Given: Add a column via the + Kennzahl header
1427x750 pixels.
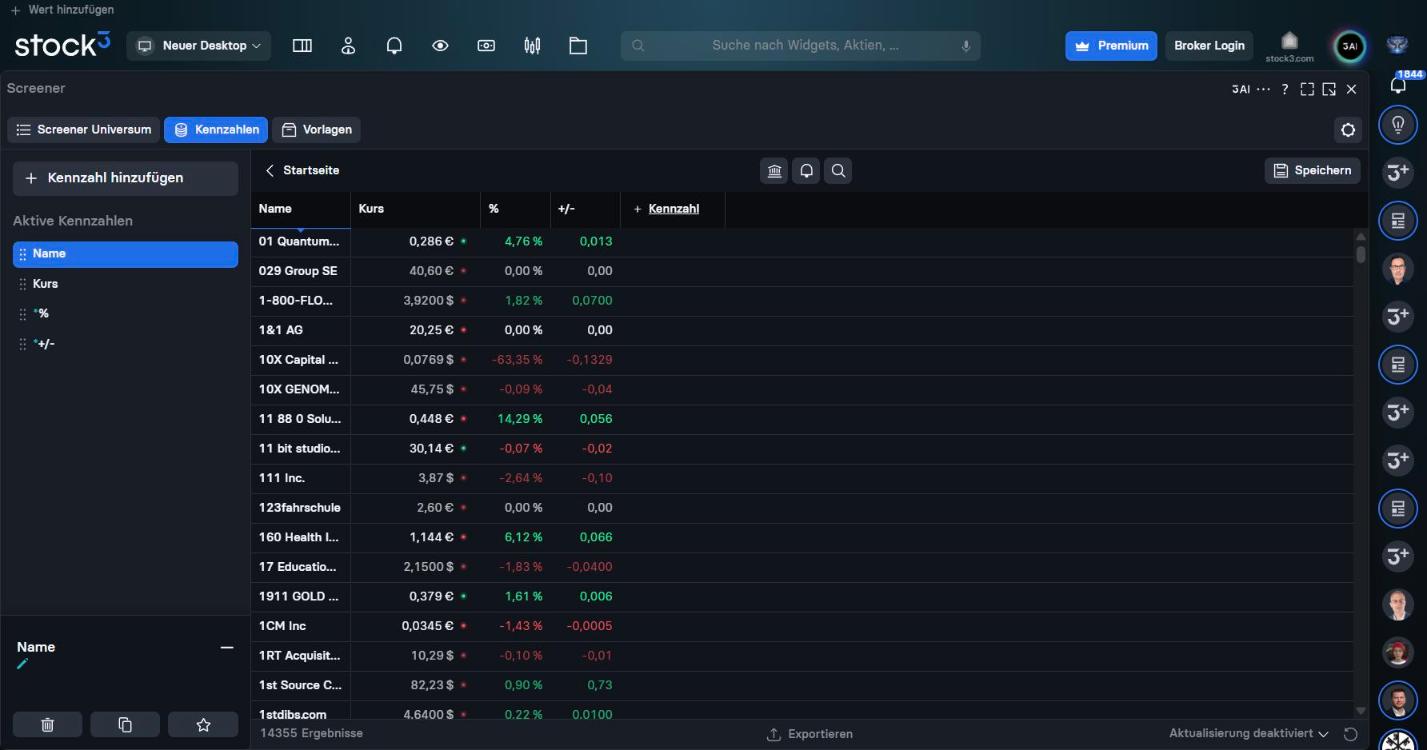Looking at the screenshot, I should [x=667, y=209].
